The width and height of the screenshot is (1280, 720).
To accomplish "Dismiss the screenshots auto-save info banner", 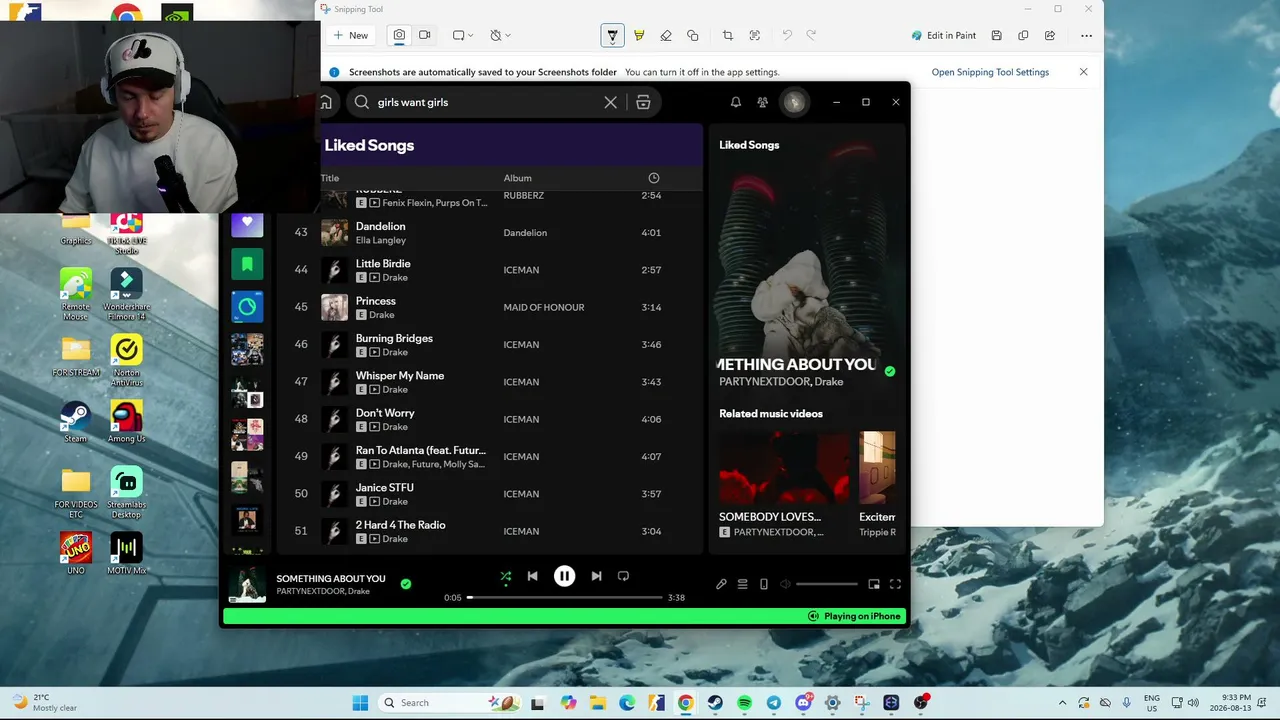I will 1083,72.
